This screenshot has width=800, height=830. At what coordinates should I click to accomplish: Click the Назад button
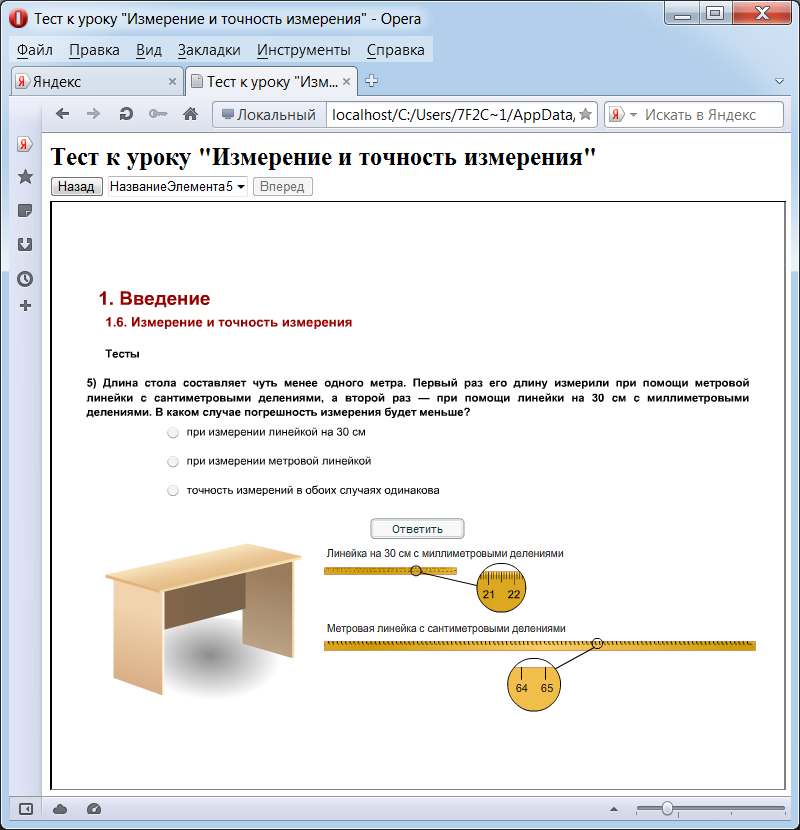[76, 186]
